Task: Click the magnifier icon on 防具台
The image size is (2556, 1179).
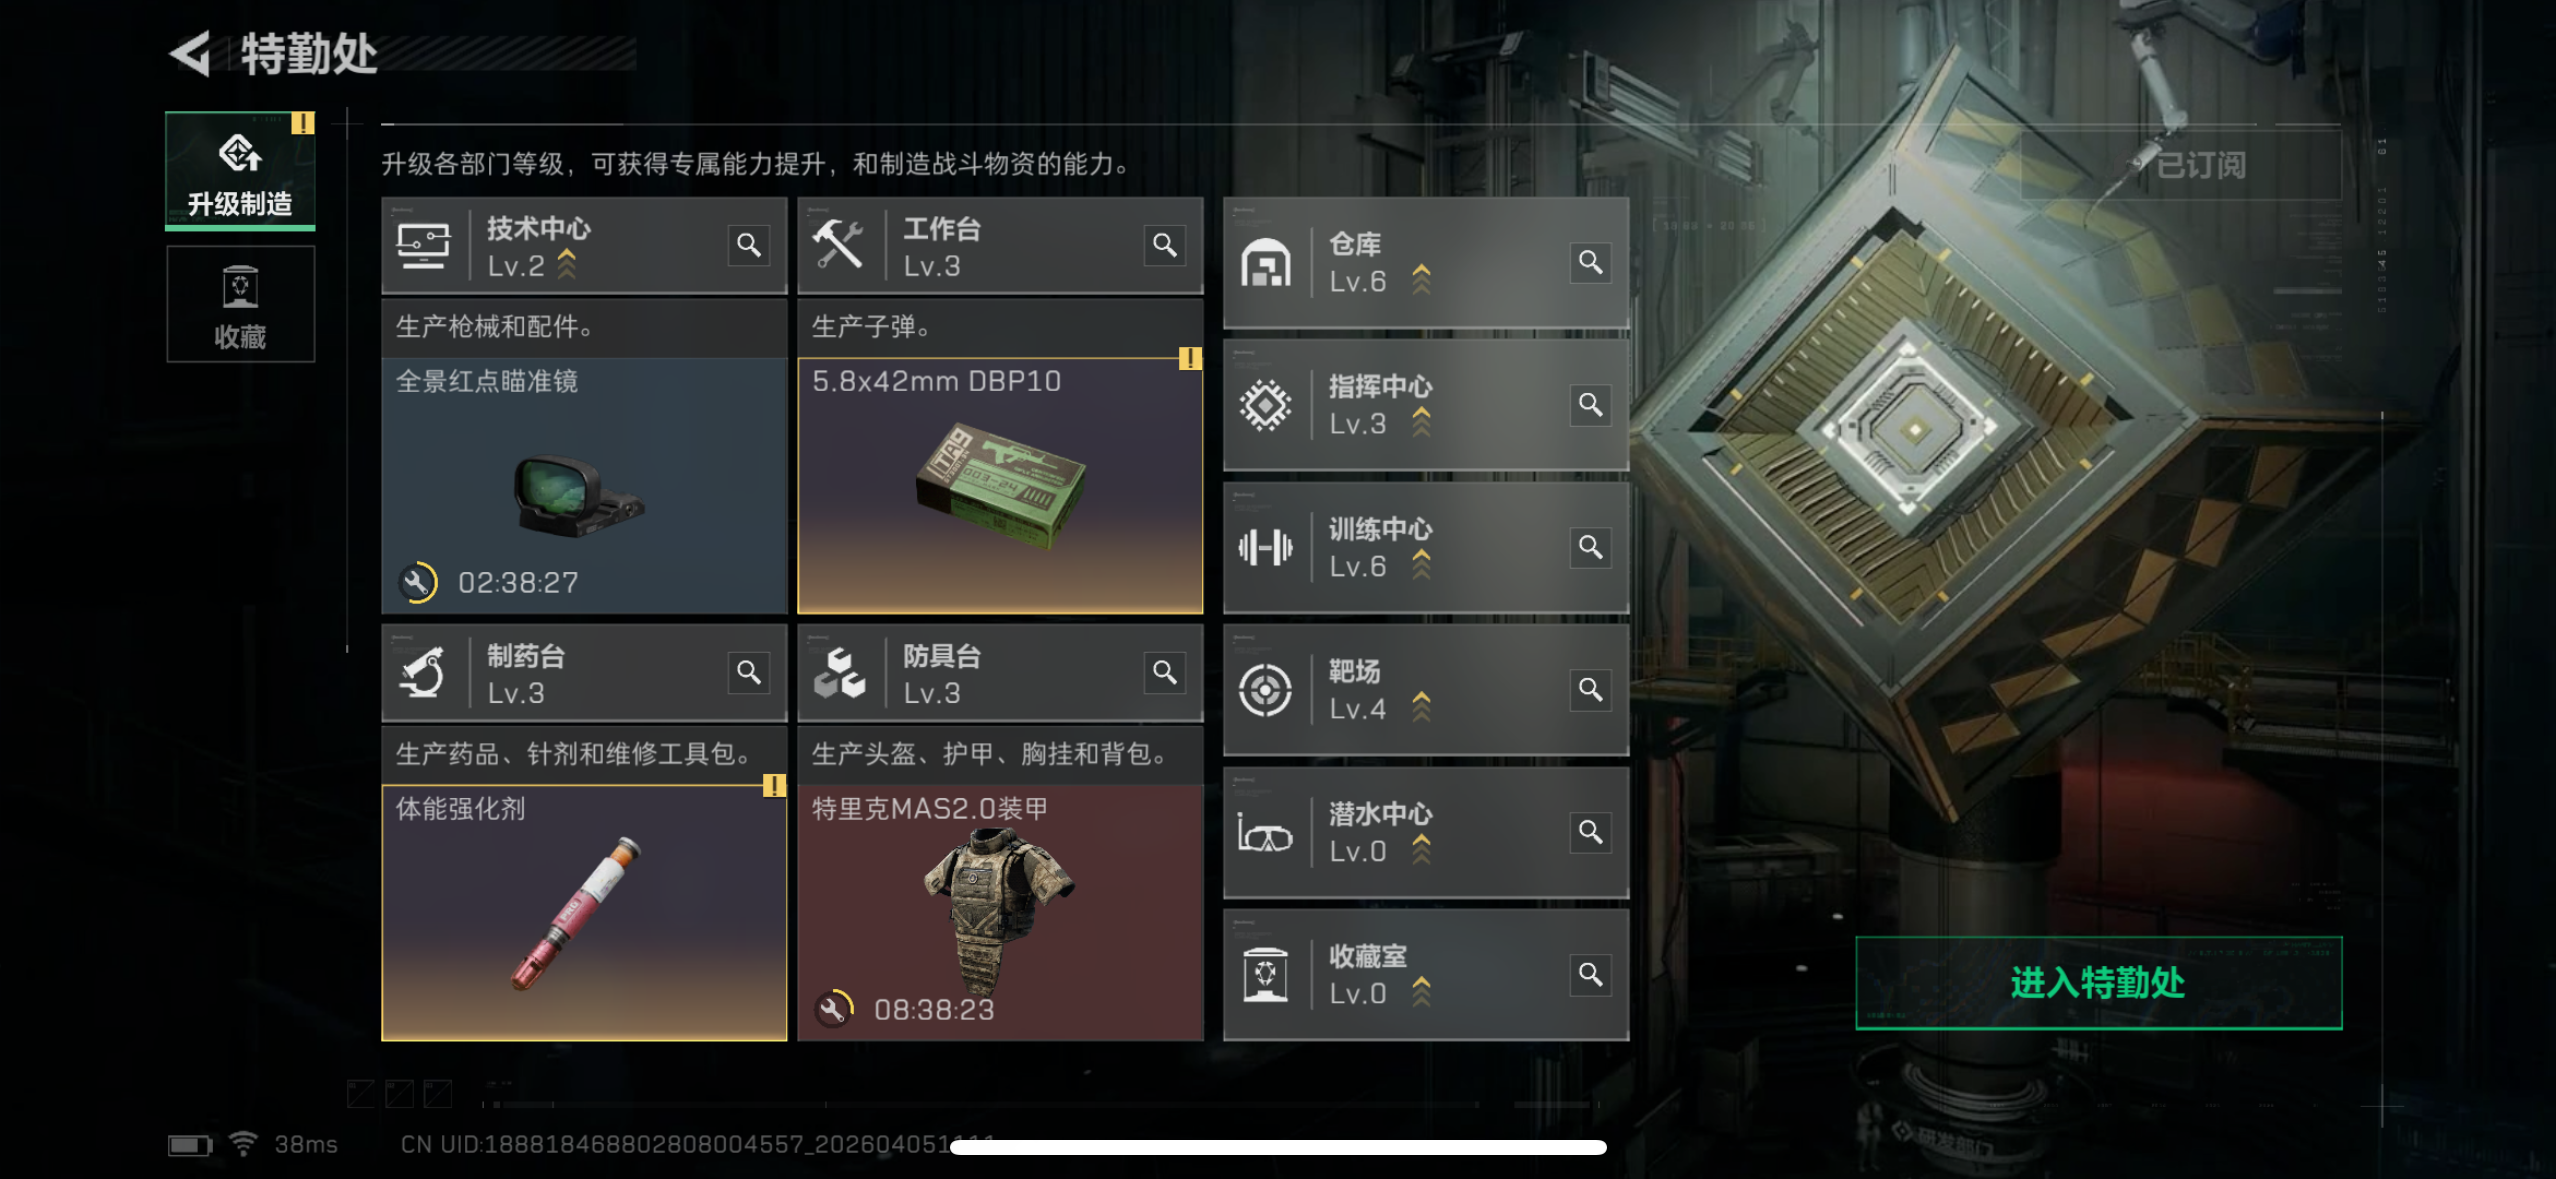Action: click(x=1165, y=672)
